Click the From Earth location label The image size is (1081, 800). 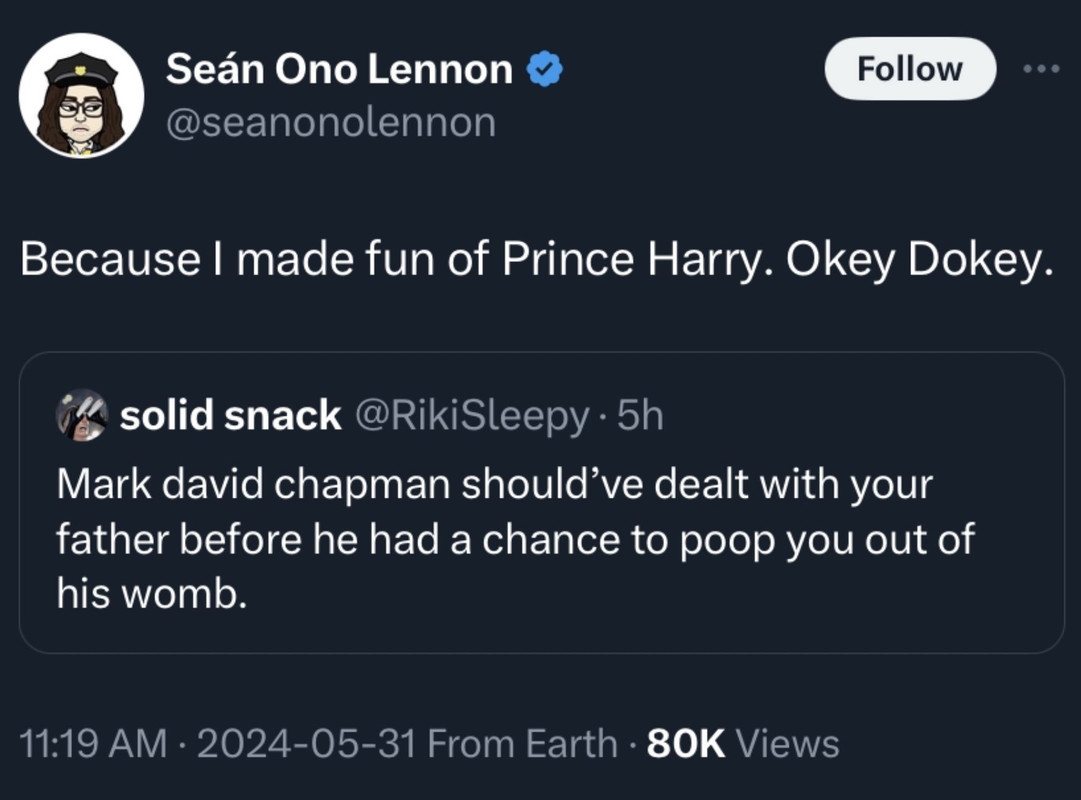(528, 744)
